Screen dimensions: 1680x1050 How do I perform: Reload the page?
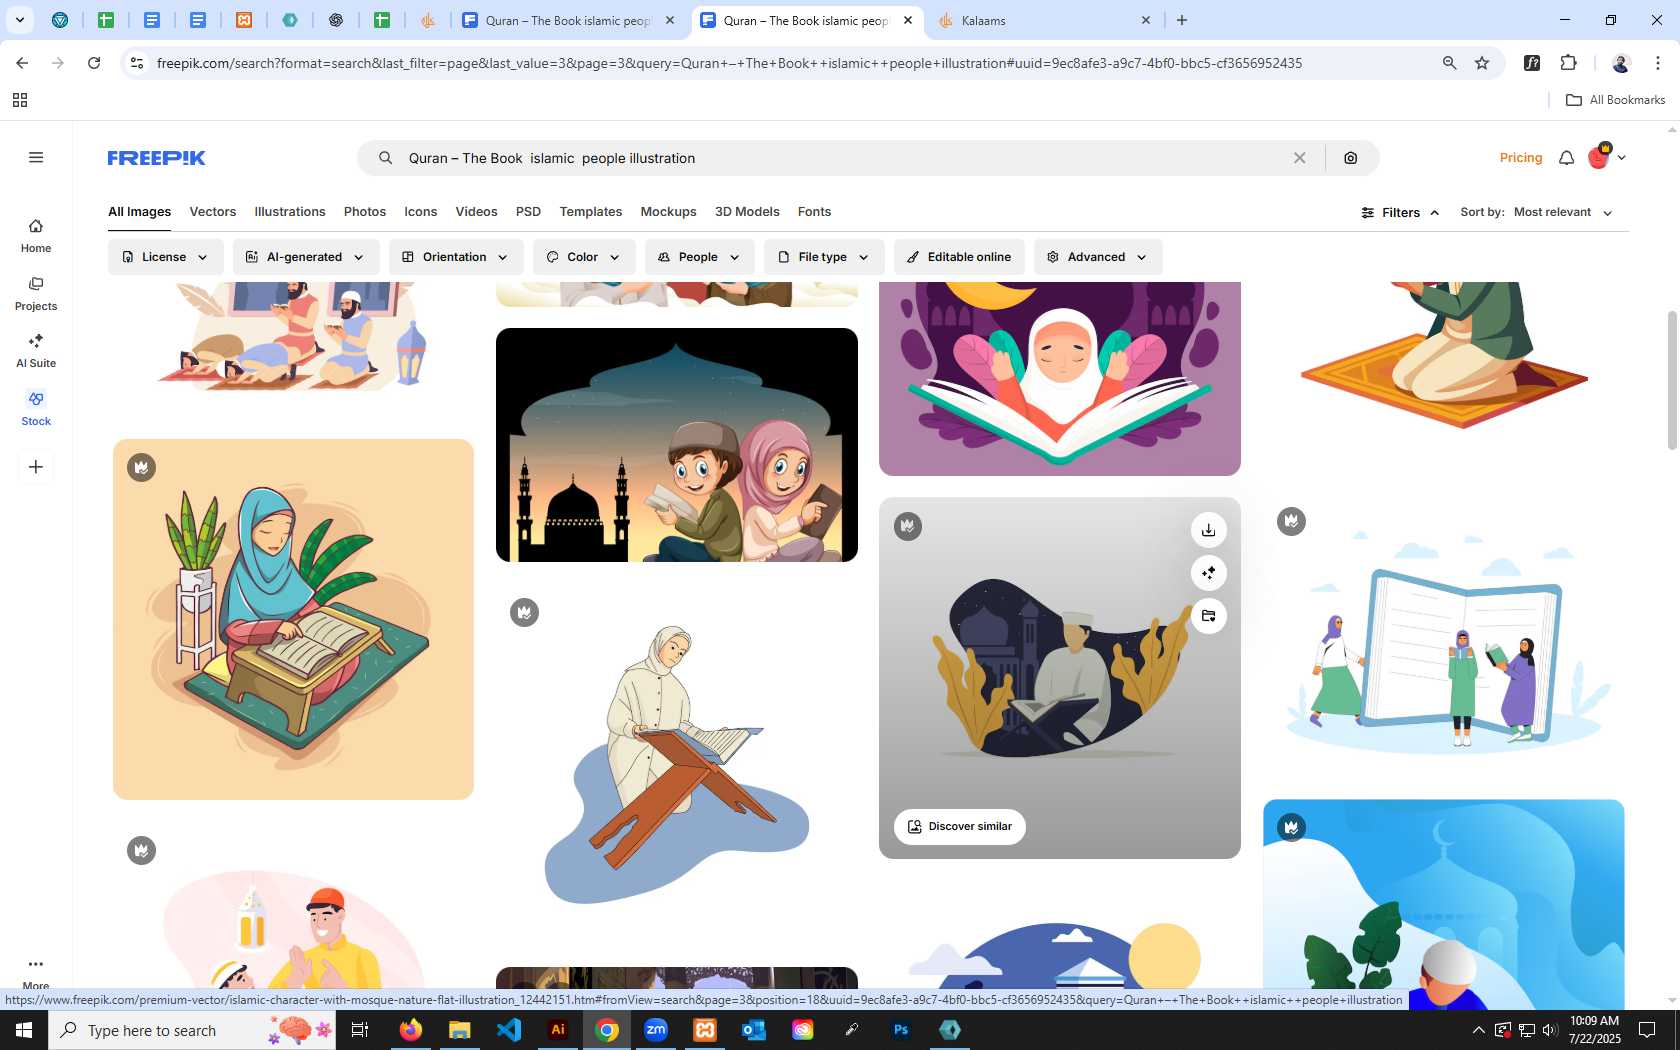point(94,63)
